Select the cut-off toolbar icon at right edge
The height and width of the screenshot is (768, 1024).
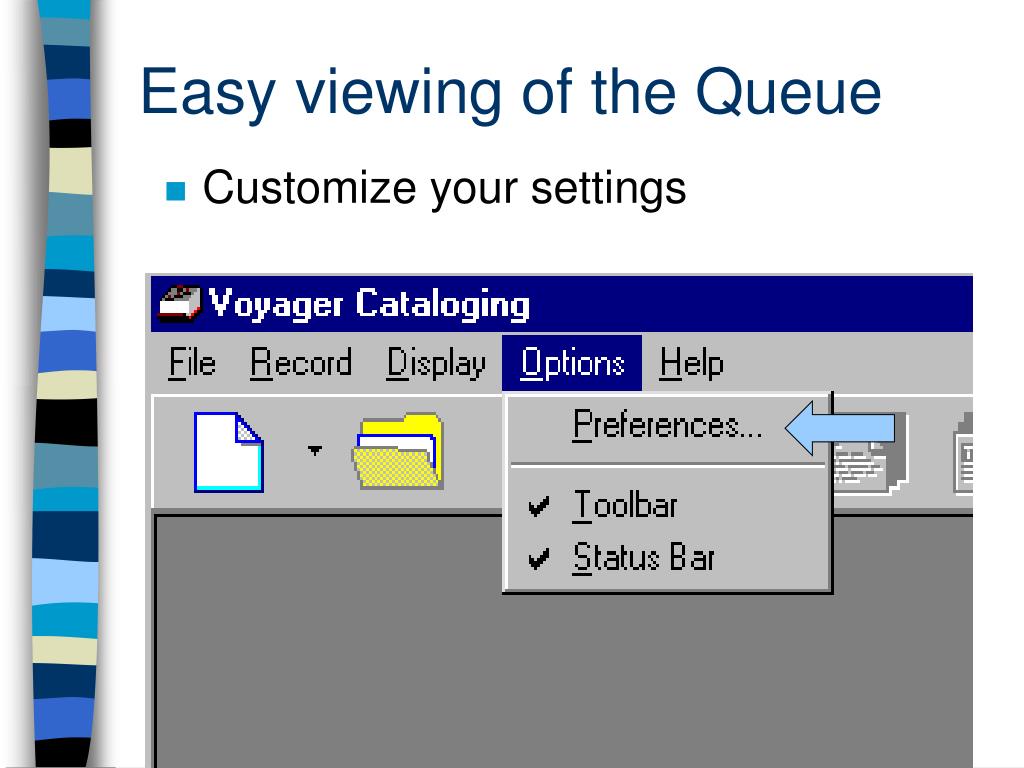[963, 453]
